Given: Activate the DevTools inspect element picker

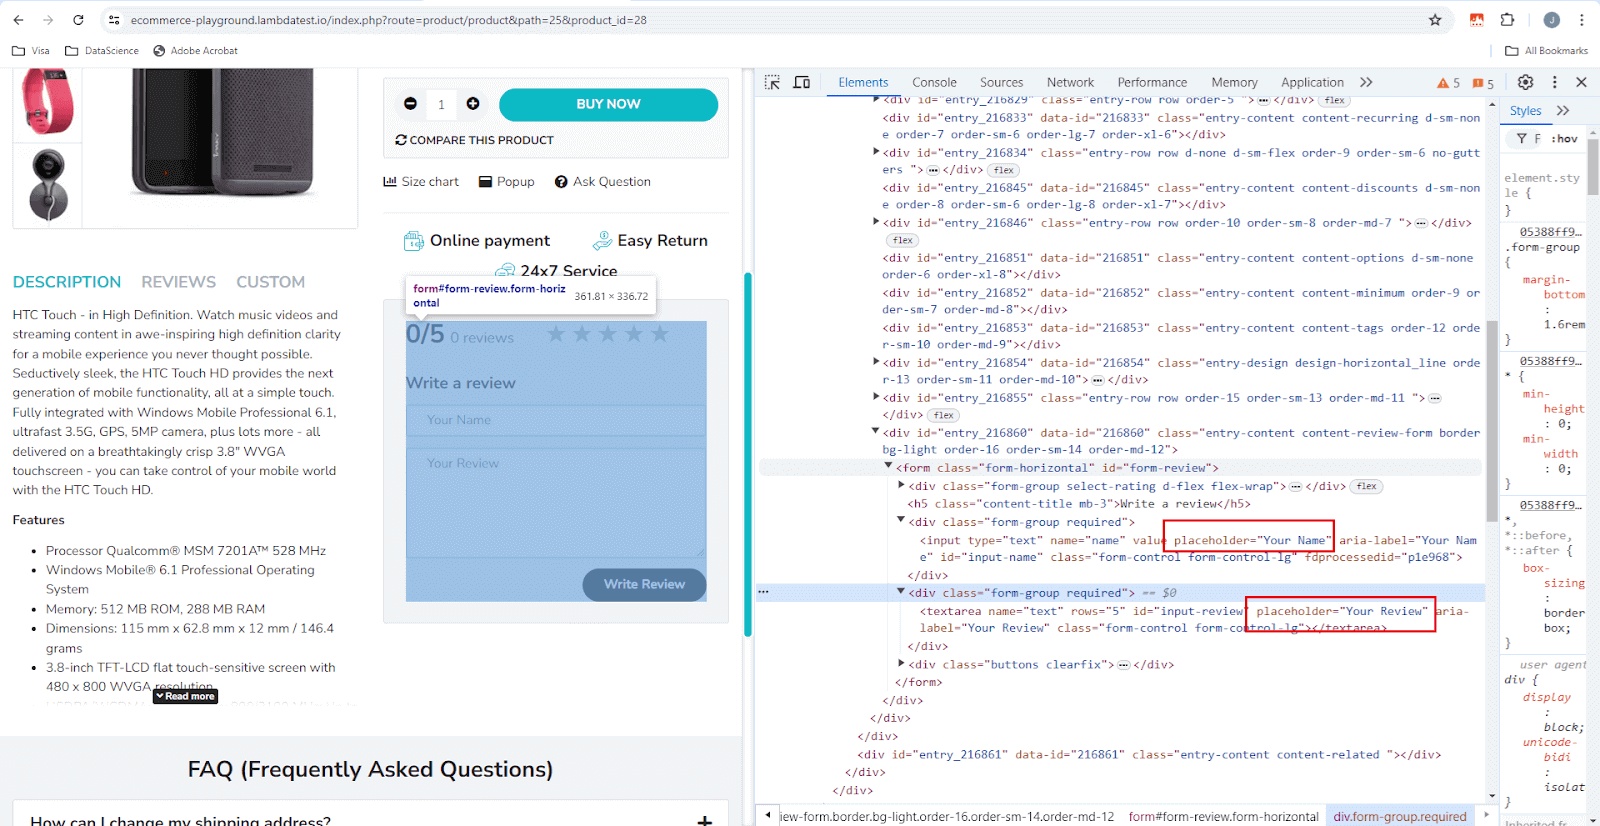Looking at the screenshot, I should pos(772,82).
